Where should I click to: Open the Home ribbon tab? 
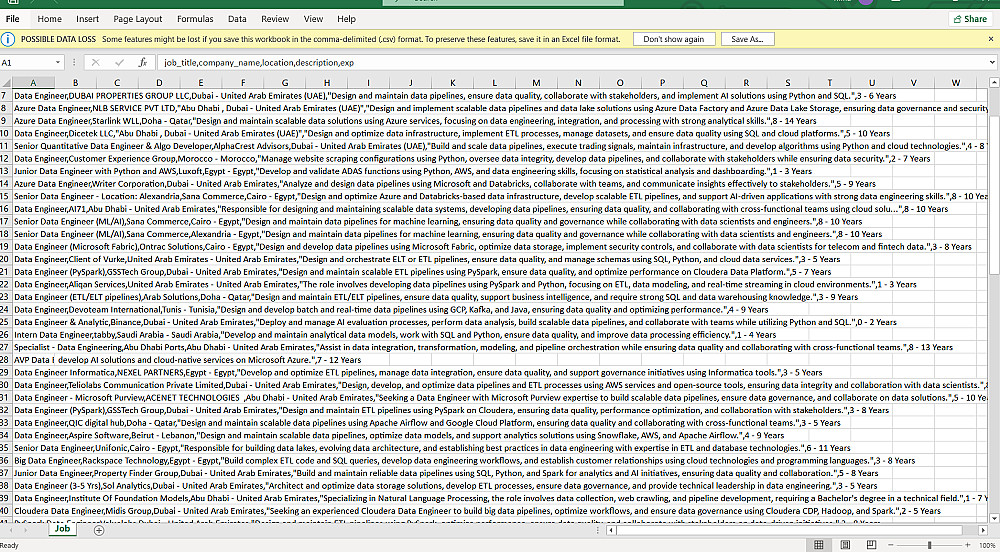(50, 19)
